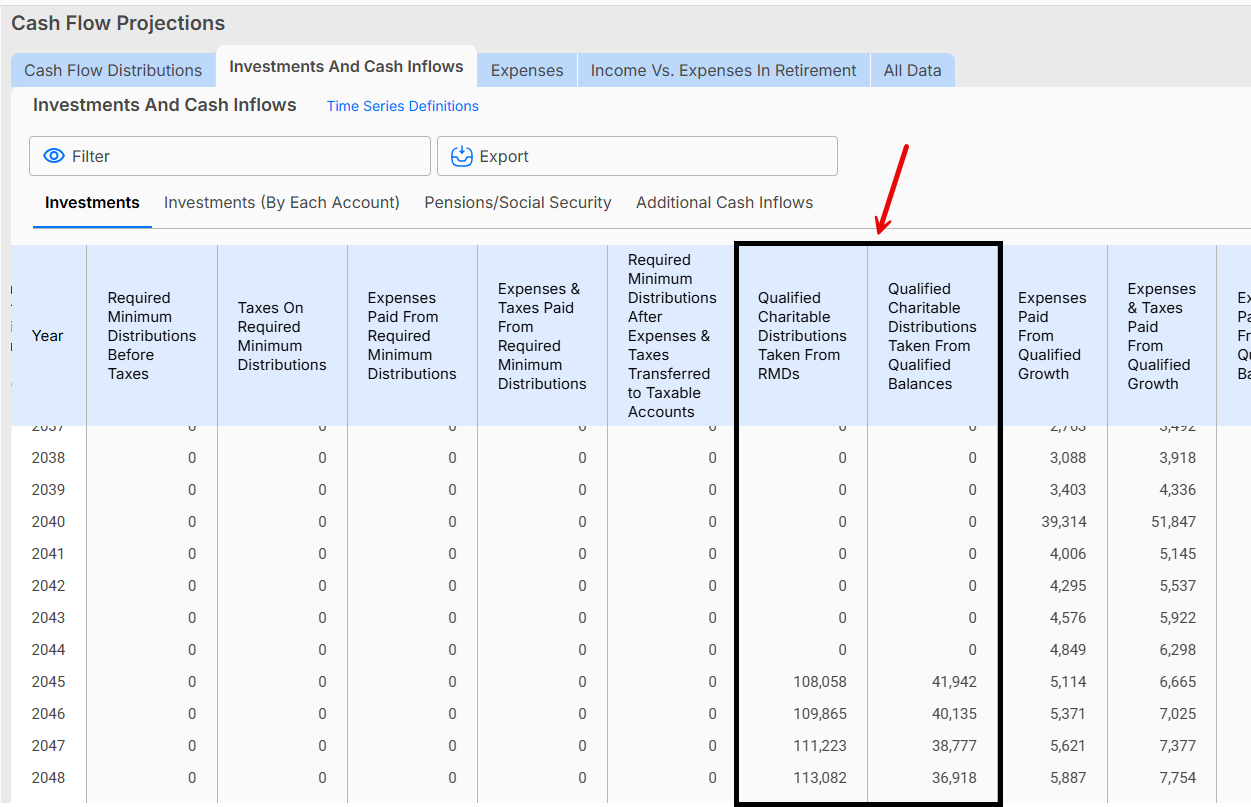Click the 4,006 value in 2041 row
This screenshot has width=1251, height=807.
[1068, 554]
